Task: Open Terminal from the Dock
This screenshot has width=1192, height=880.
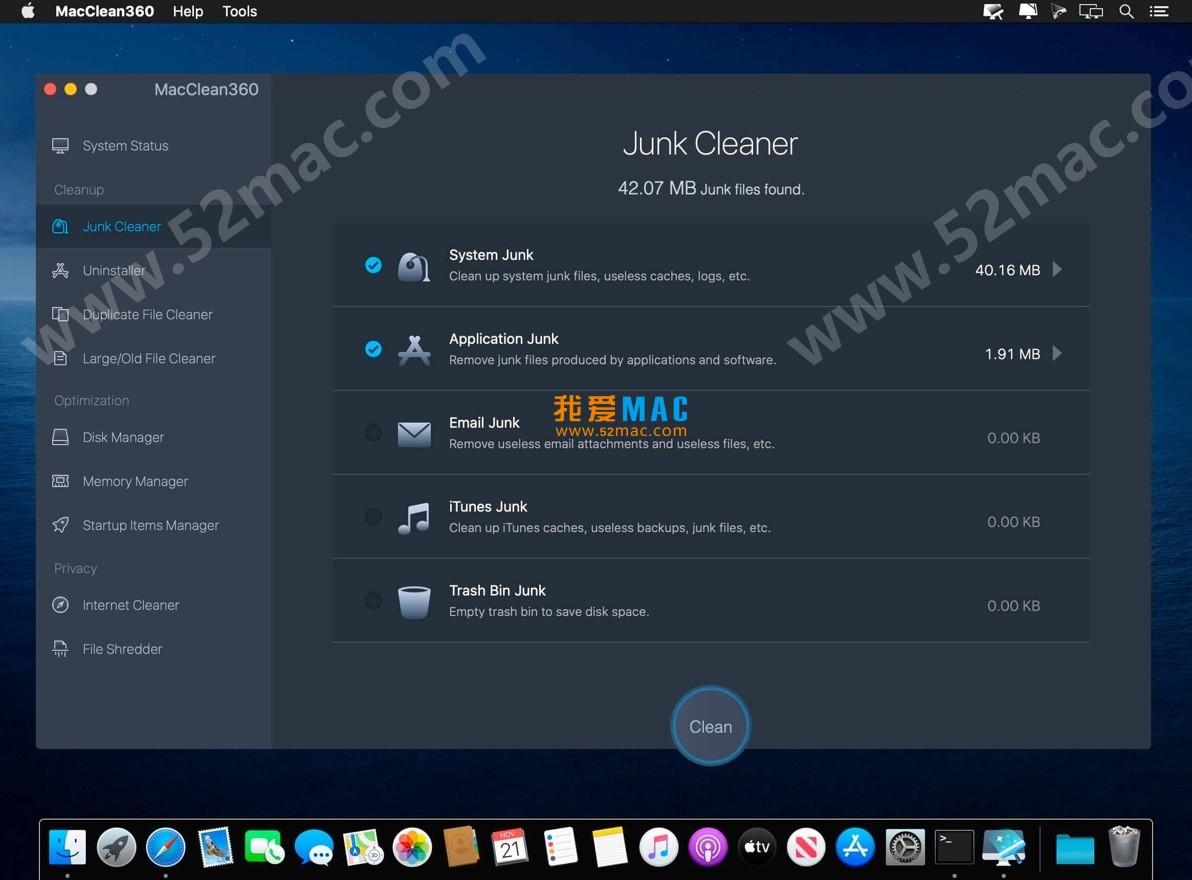Action: pyautogui.click(x=954, y=847)
